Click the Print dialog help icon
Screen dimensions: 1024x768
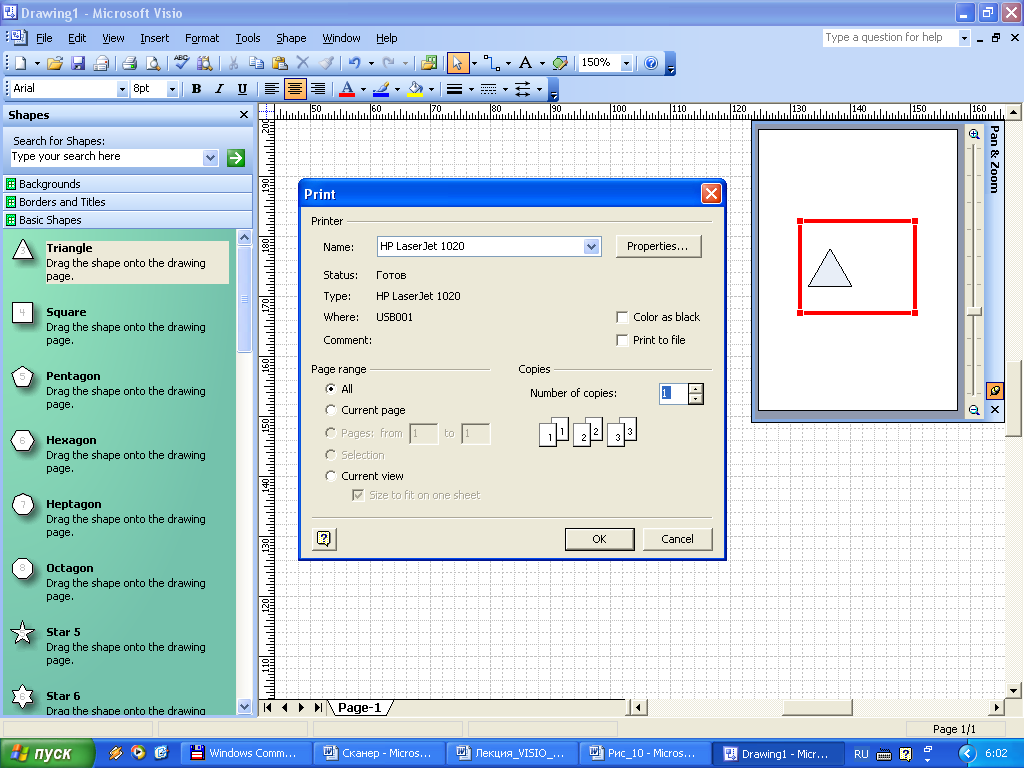click(x=324, y=539)
